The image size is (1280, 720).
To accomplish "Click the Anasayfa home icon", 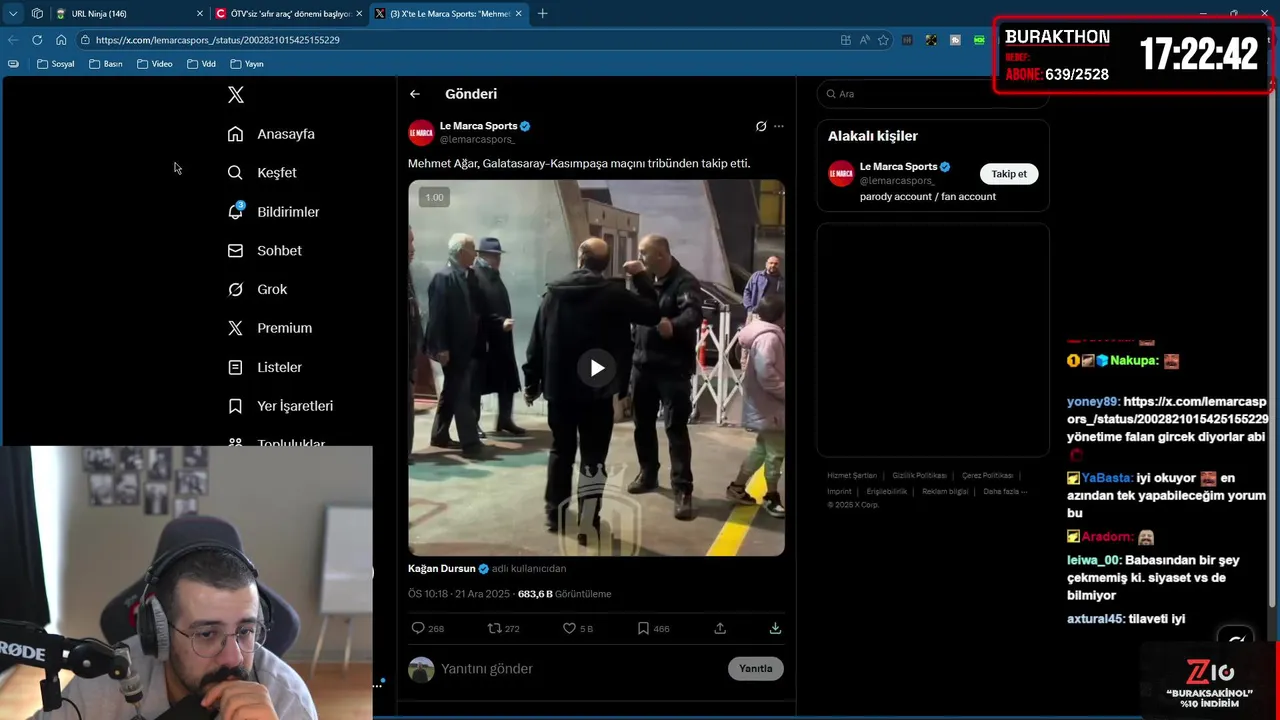I will (236, 134).
